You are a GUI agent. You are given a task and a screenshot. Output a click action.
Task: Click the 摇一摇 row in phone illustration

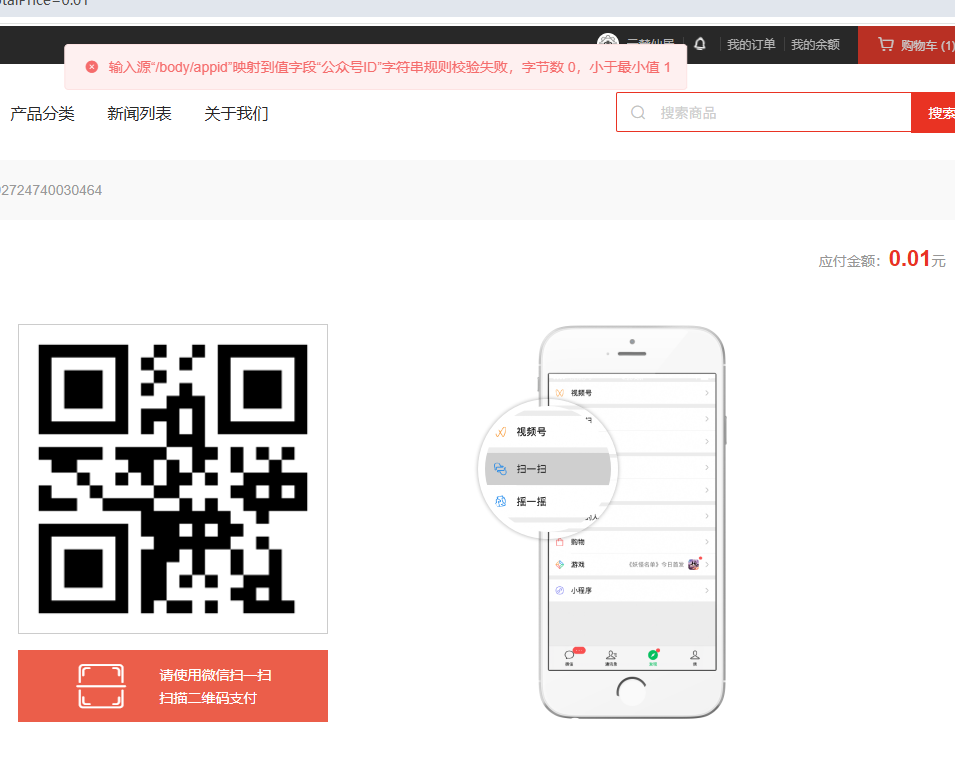point(548,501)
